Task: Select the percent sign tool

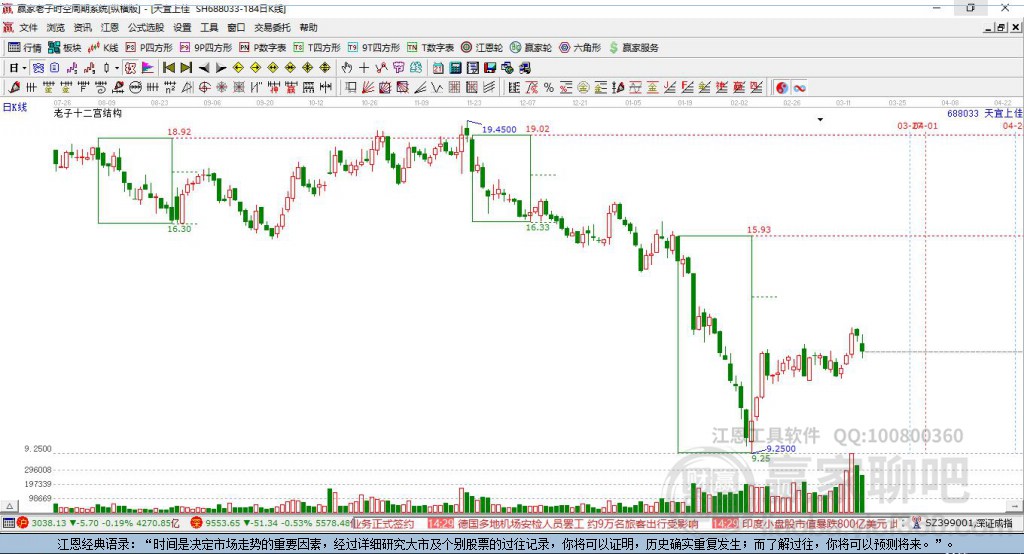Action: pyautogui.click(x=549, y=88)
